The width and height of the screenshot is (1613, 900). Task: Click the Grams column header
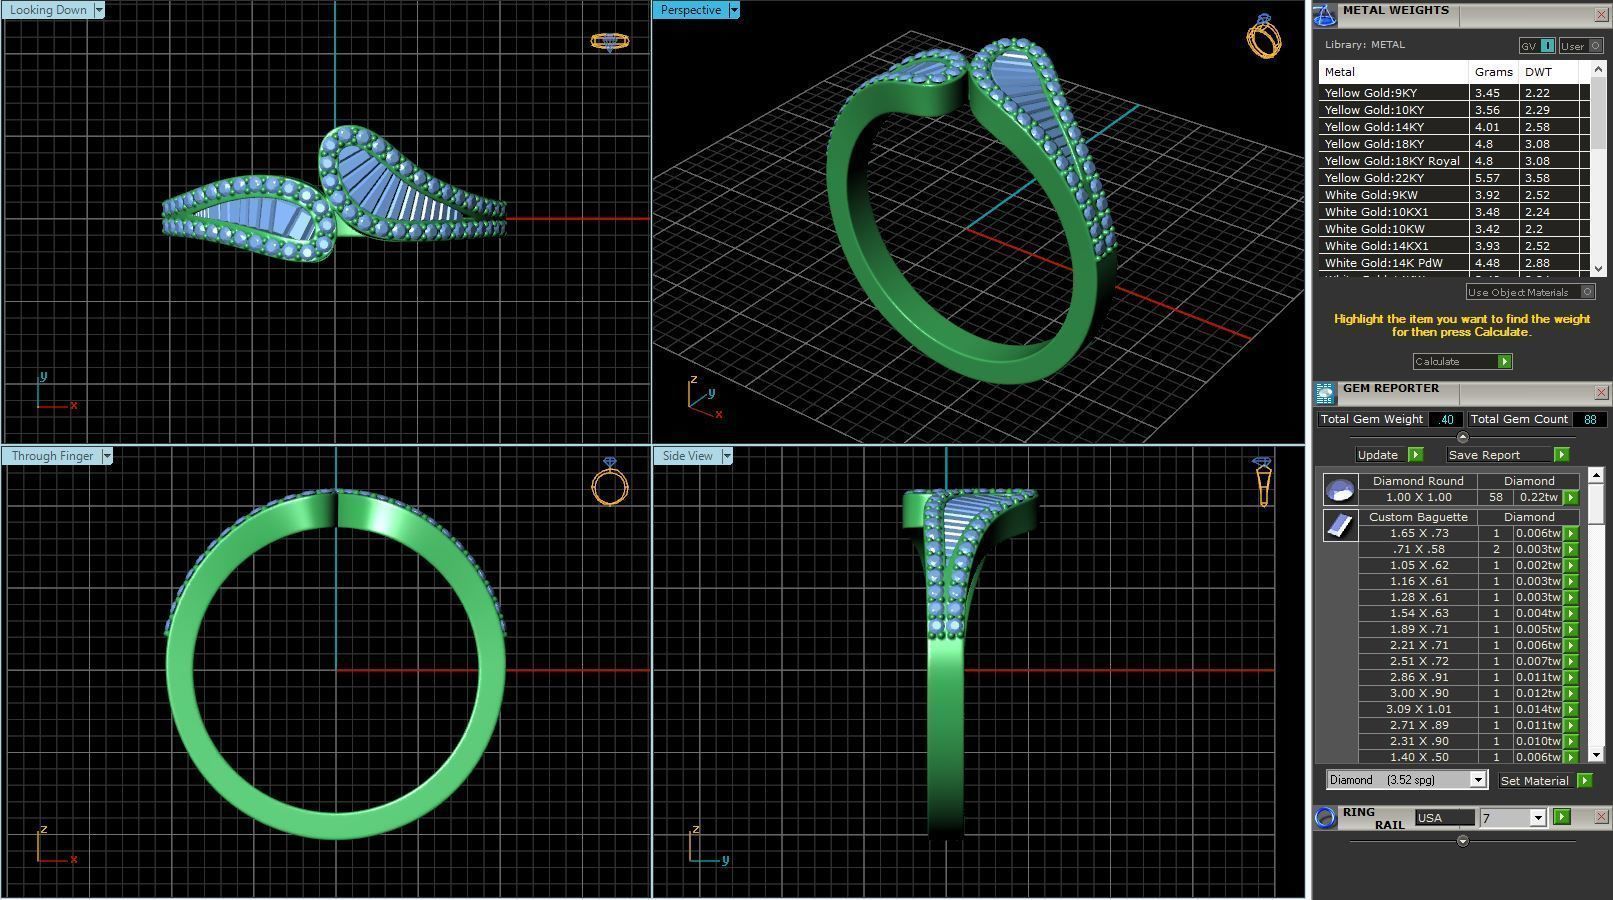point(1494,72)
